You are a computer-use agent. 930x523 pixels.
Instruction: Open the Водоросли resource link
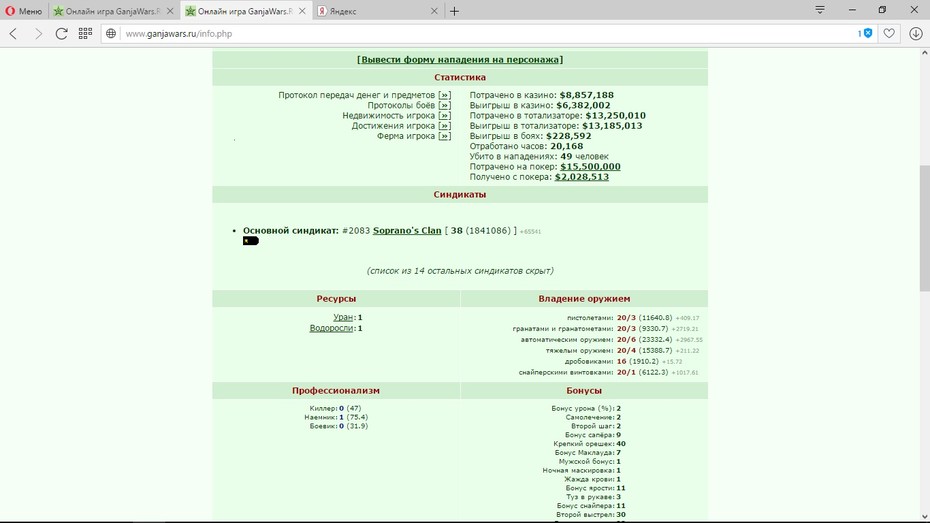coord(332,328)
